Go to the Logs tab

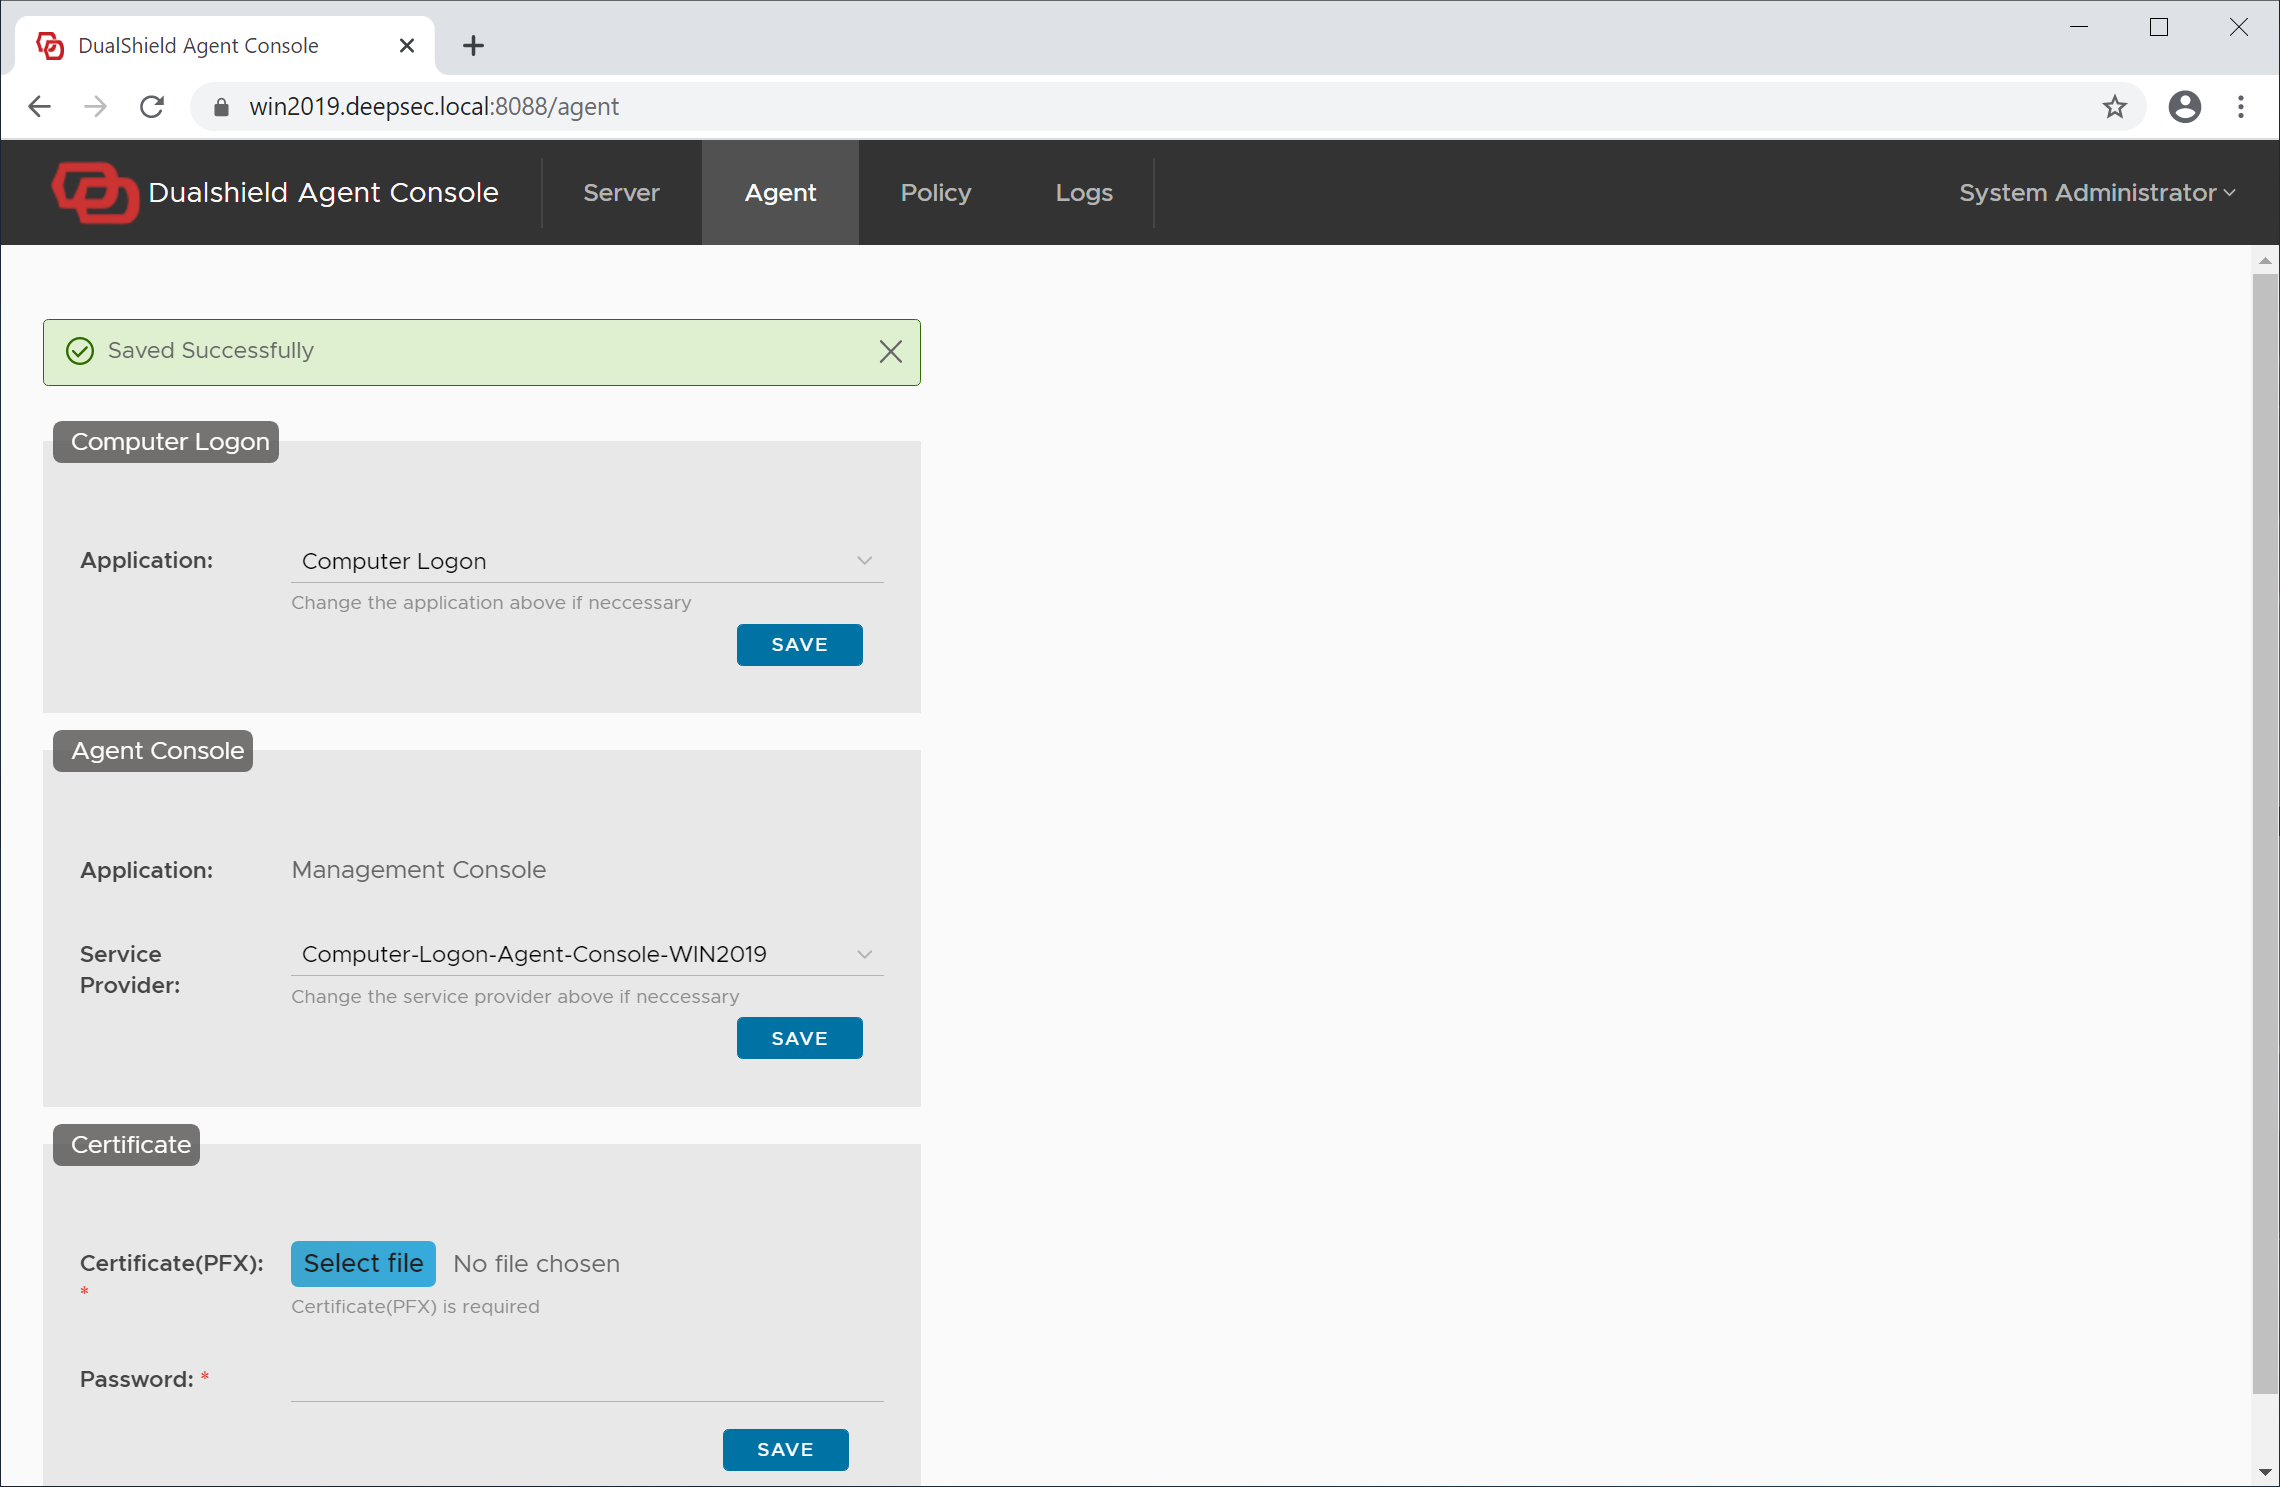tap(1084, 192)
